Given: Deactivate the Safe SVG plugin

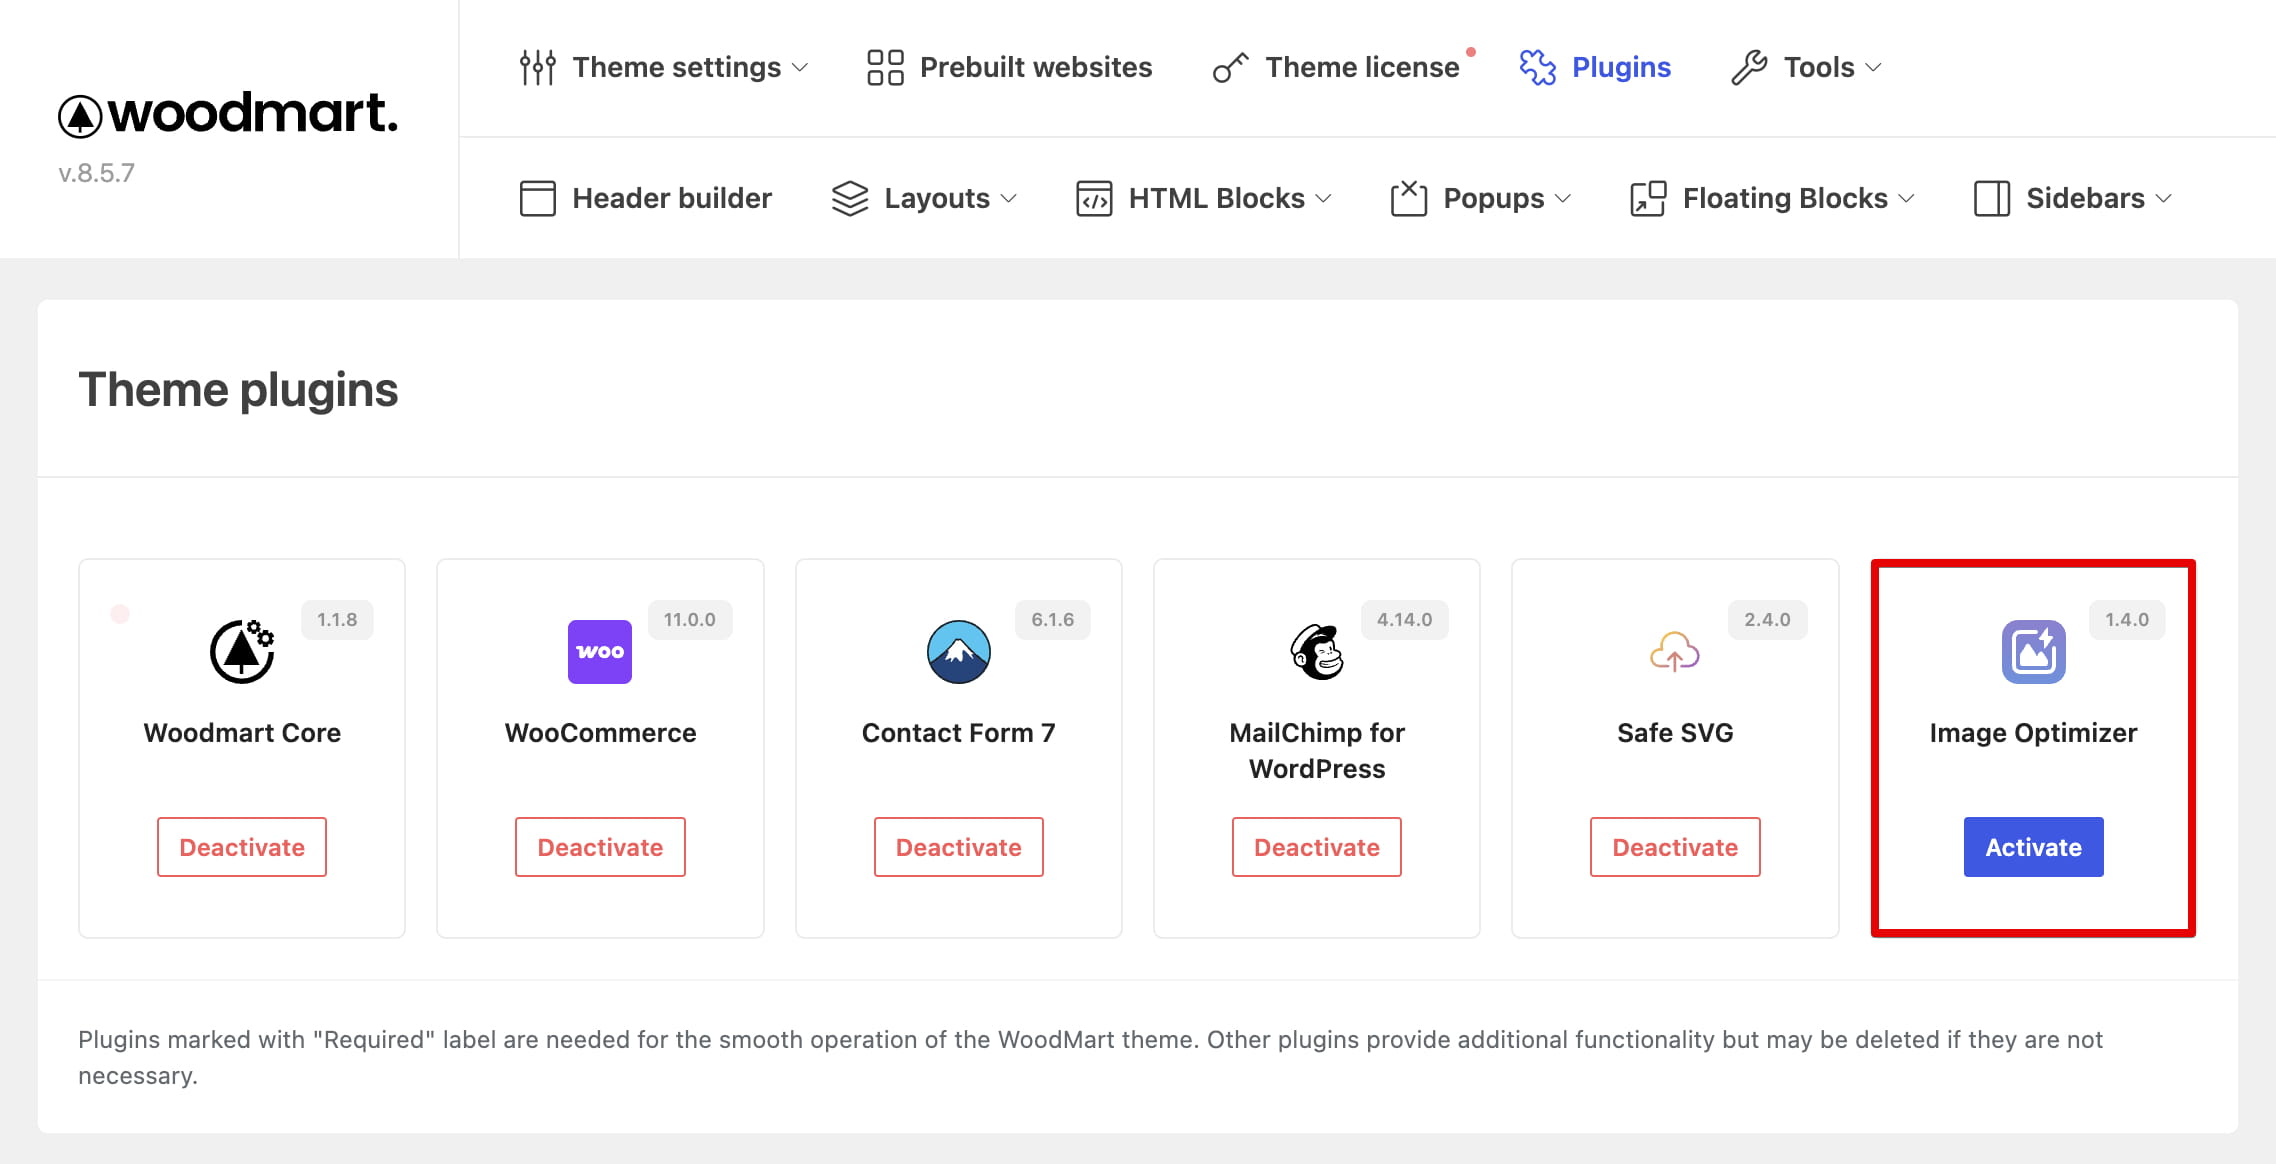Looking at the screenshot, I should [1675, 847].
